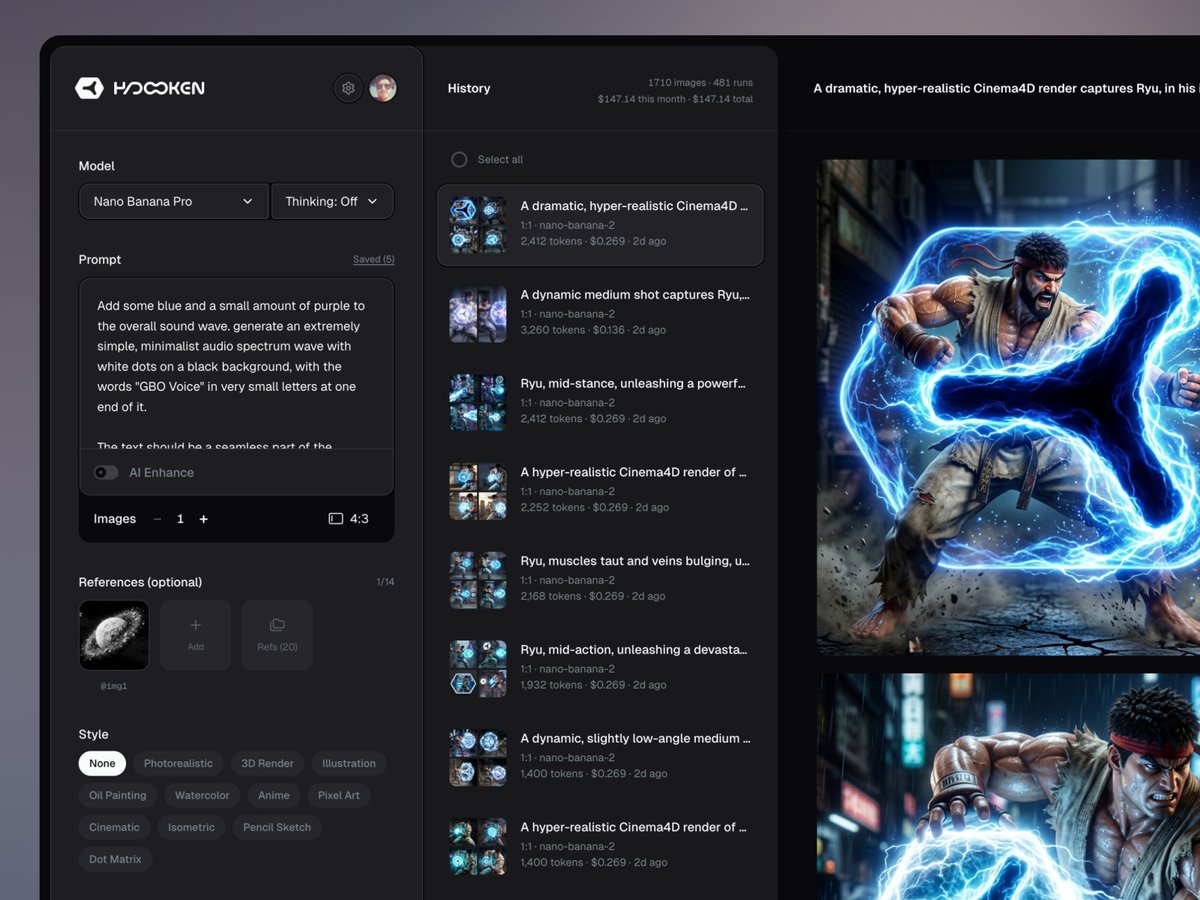Check the Select all radio button
The height and width of the screenshot is (900, 1200).
pos(459,159)
